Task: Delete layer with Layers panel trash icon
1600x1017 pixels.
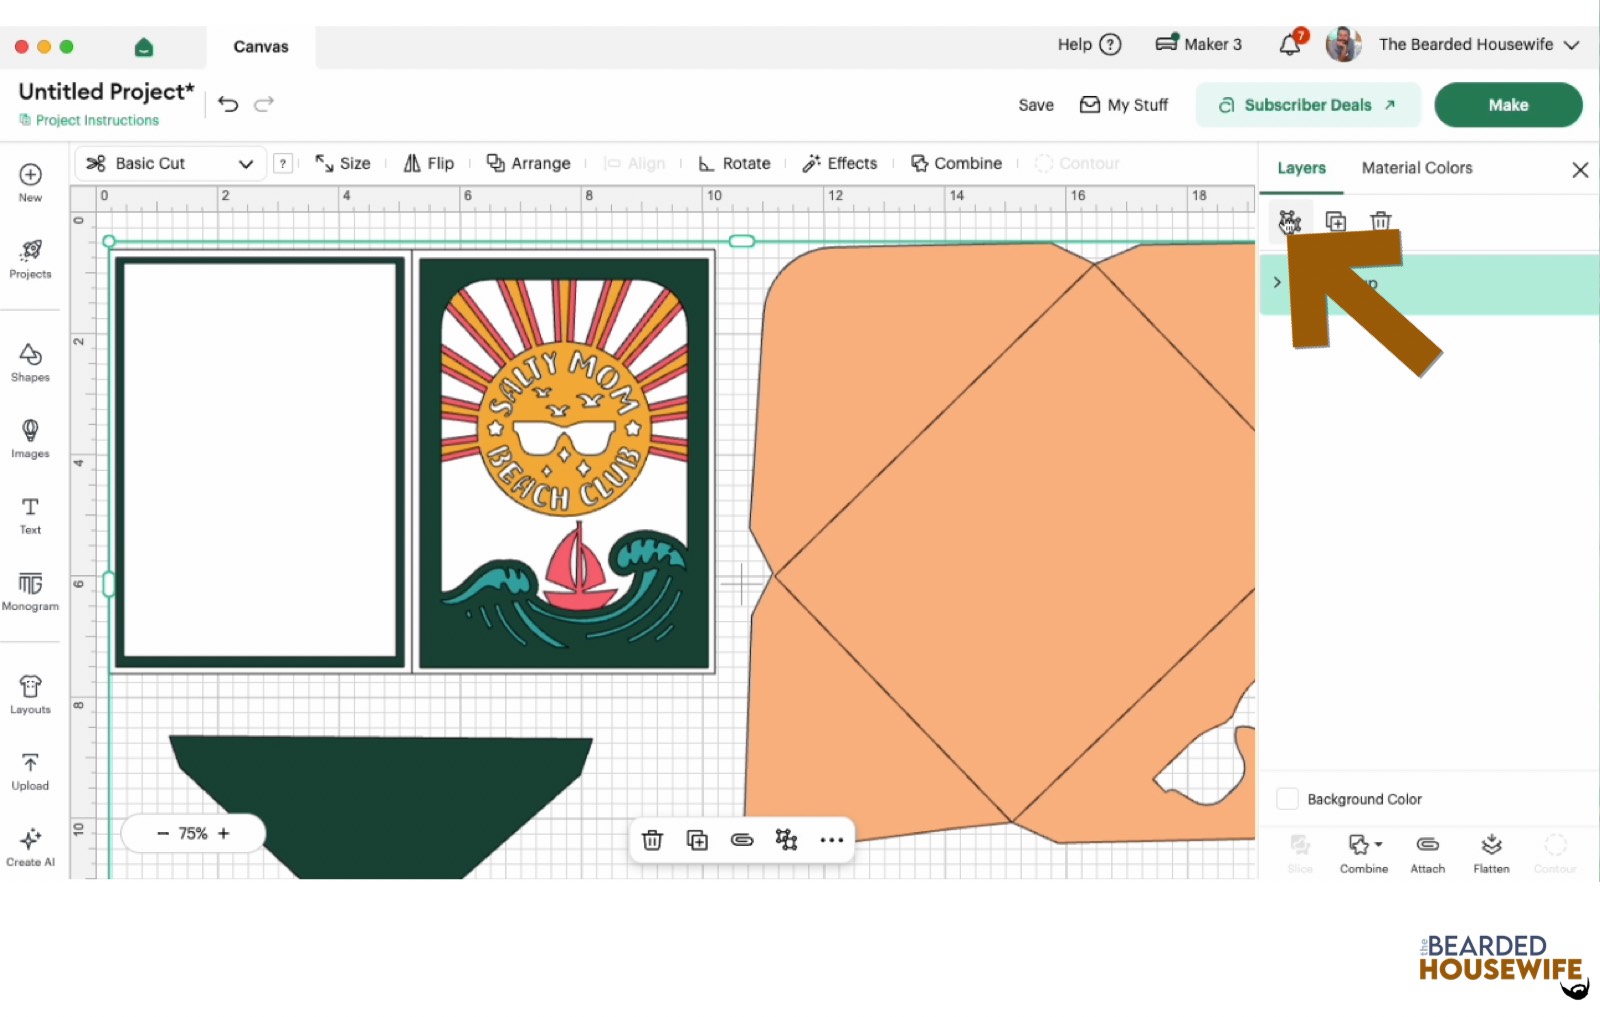Action: [x=1381, y=221]
